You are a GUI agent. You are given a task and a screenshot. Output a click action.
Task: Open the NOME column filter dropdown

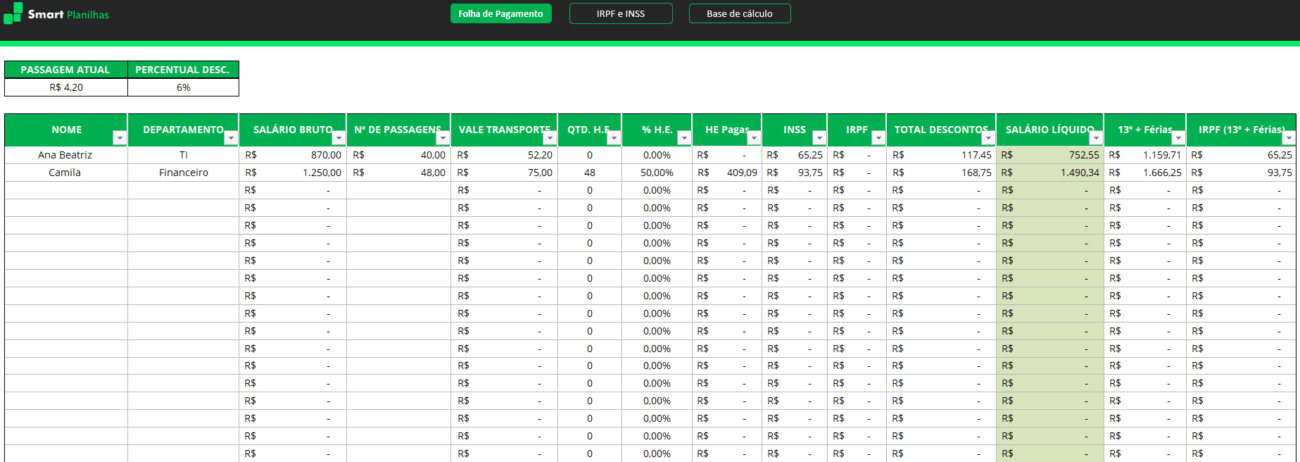(120, 139)
